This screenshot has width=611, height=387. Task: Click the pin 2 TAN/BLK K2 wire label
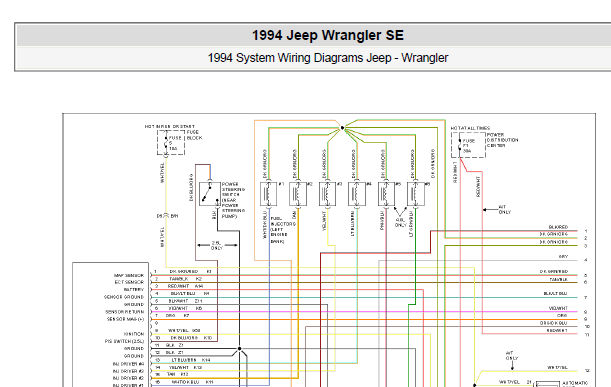pyautogui.click(x=185, y=279)
